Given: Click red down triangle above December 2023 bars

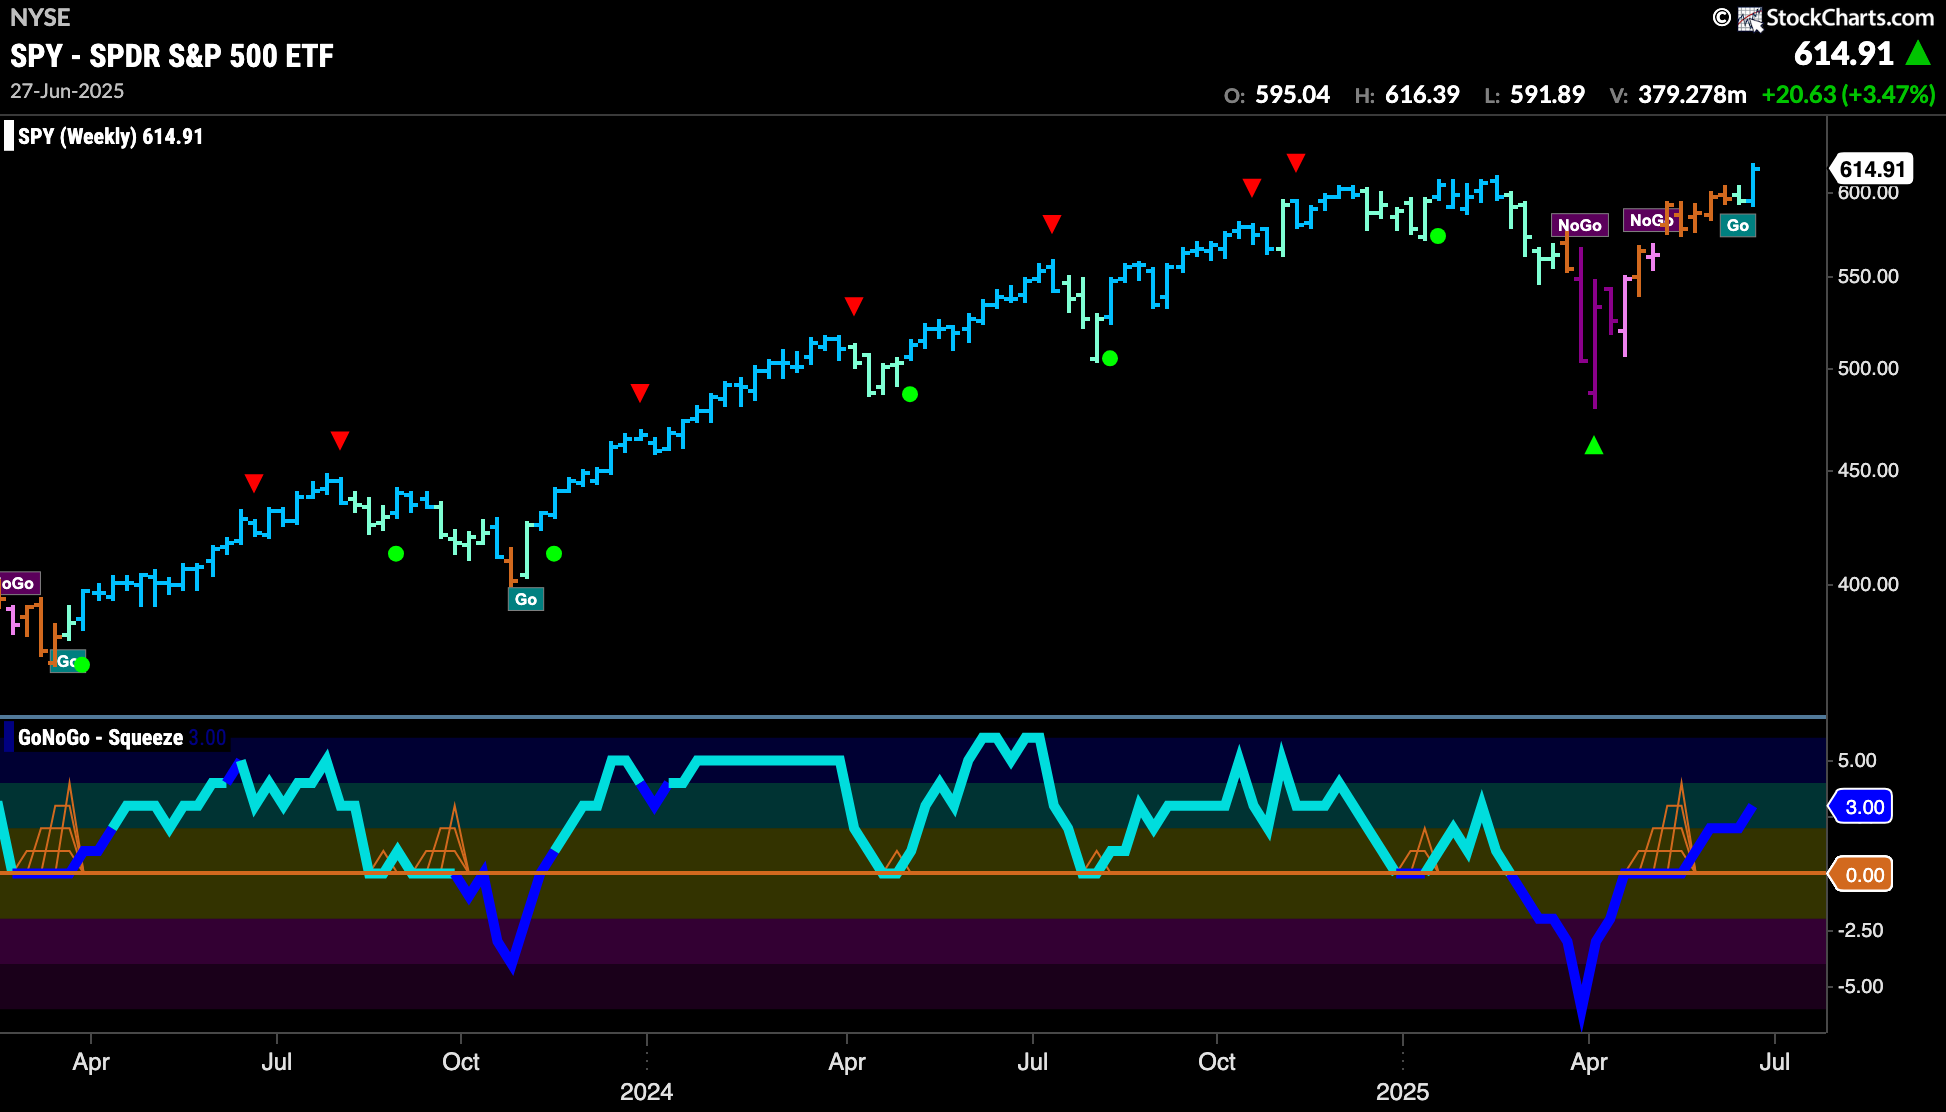Looking at the screenshot, I should [x=640, y=392].
